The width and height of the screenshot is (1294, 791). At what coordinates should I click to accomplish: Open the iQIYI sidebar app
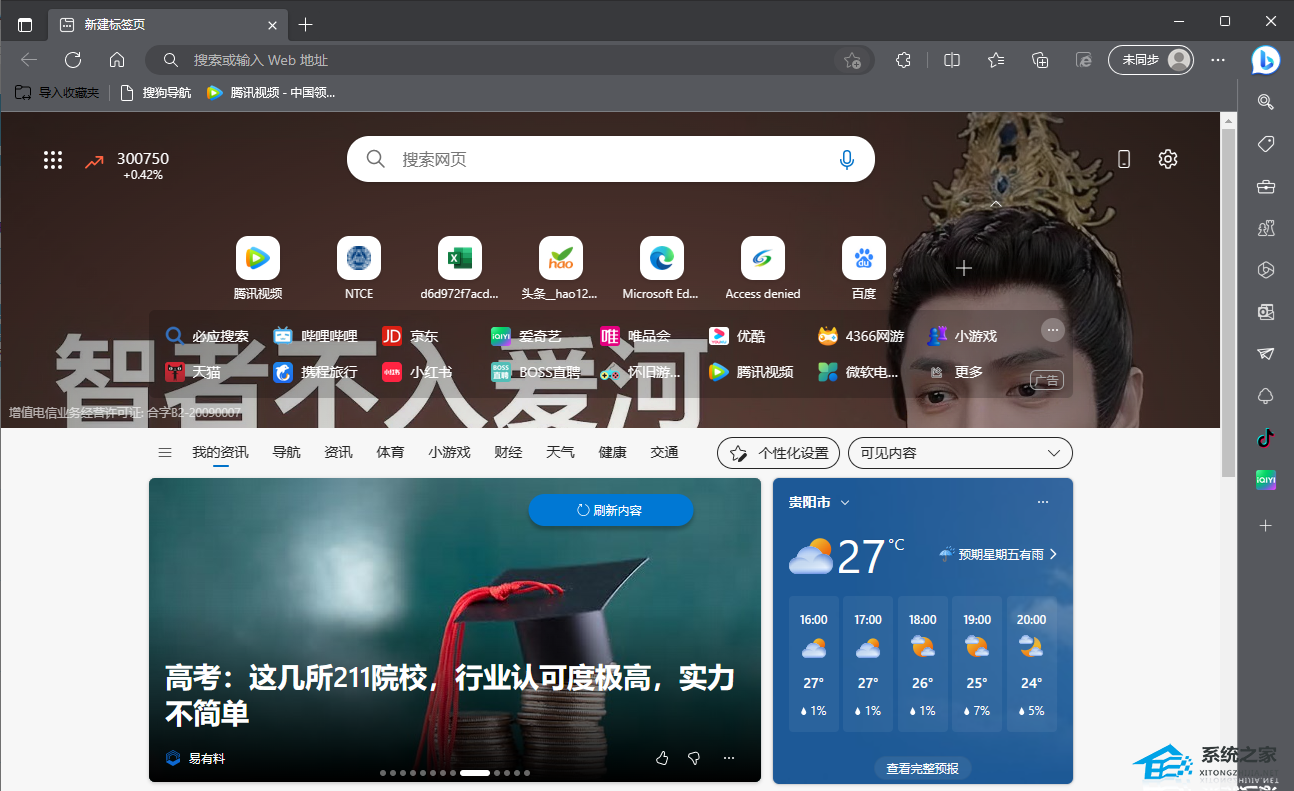(1265, 480)
